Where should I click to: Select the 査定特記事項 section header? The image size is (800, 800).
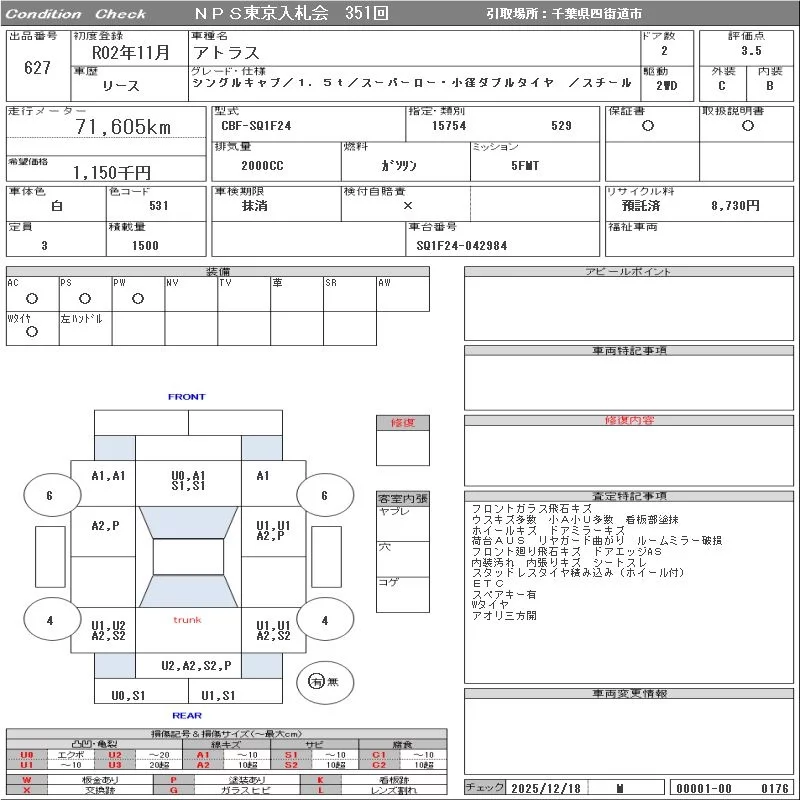coord(630,496)
